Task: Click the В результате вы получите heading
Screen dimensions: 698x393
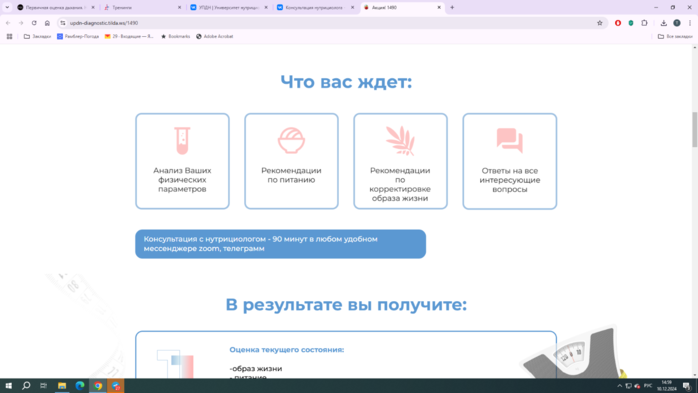Action: click(346, 305)
